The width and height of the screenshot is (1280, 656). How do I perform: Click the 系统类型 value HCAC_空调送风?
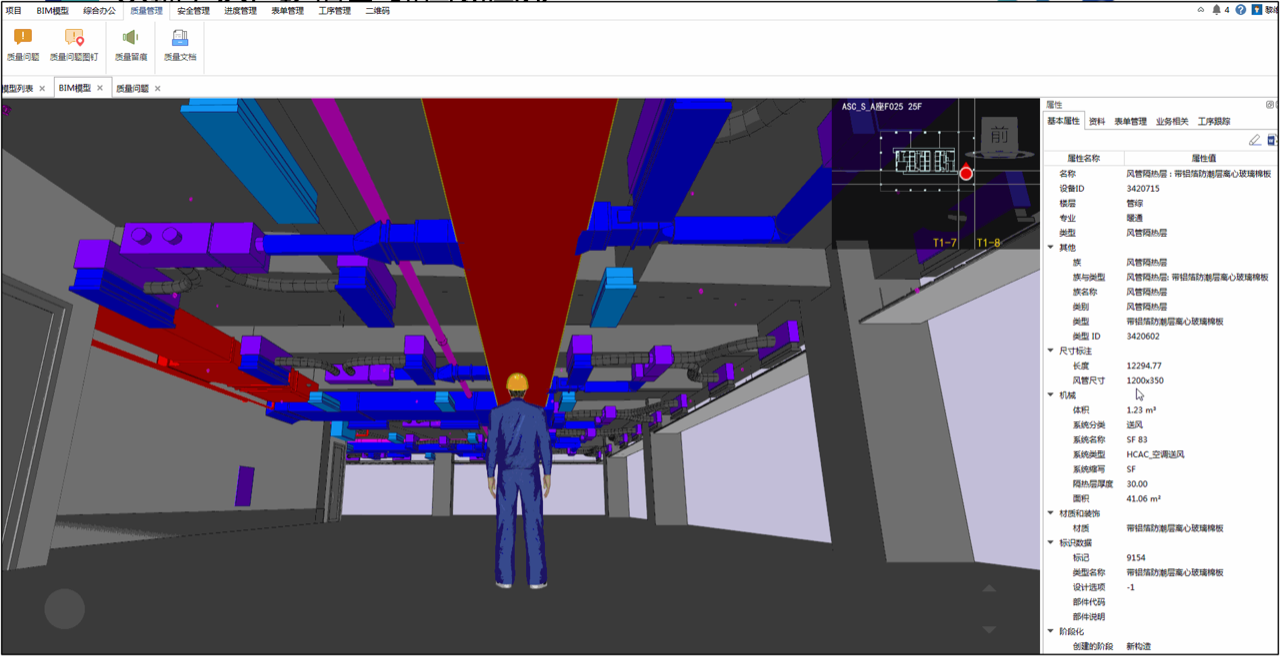pyautogui.click(x=1155, y=455)
